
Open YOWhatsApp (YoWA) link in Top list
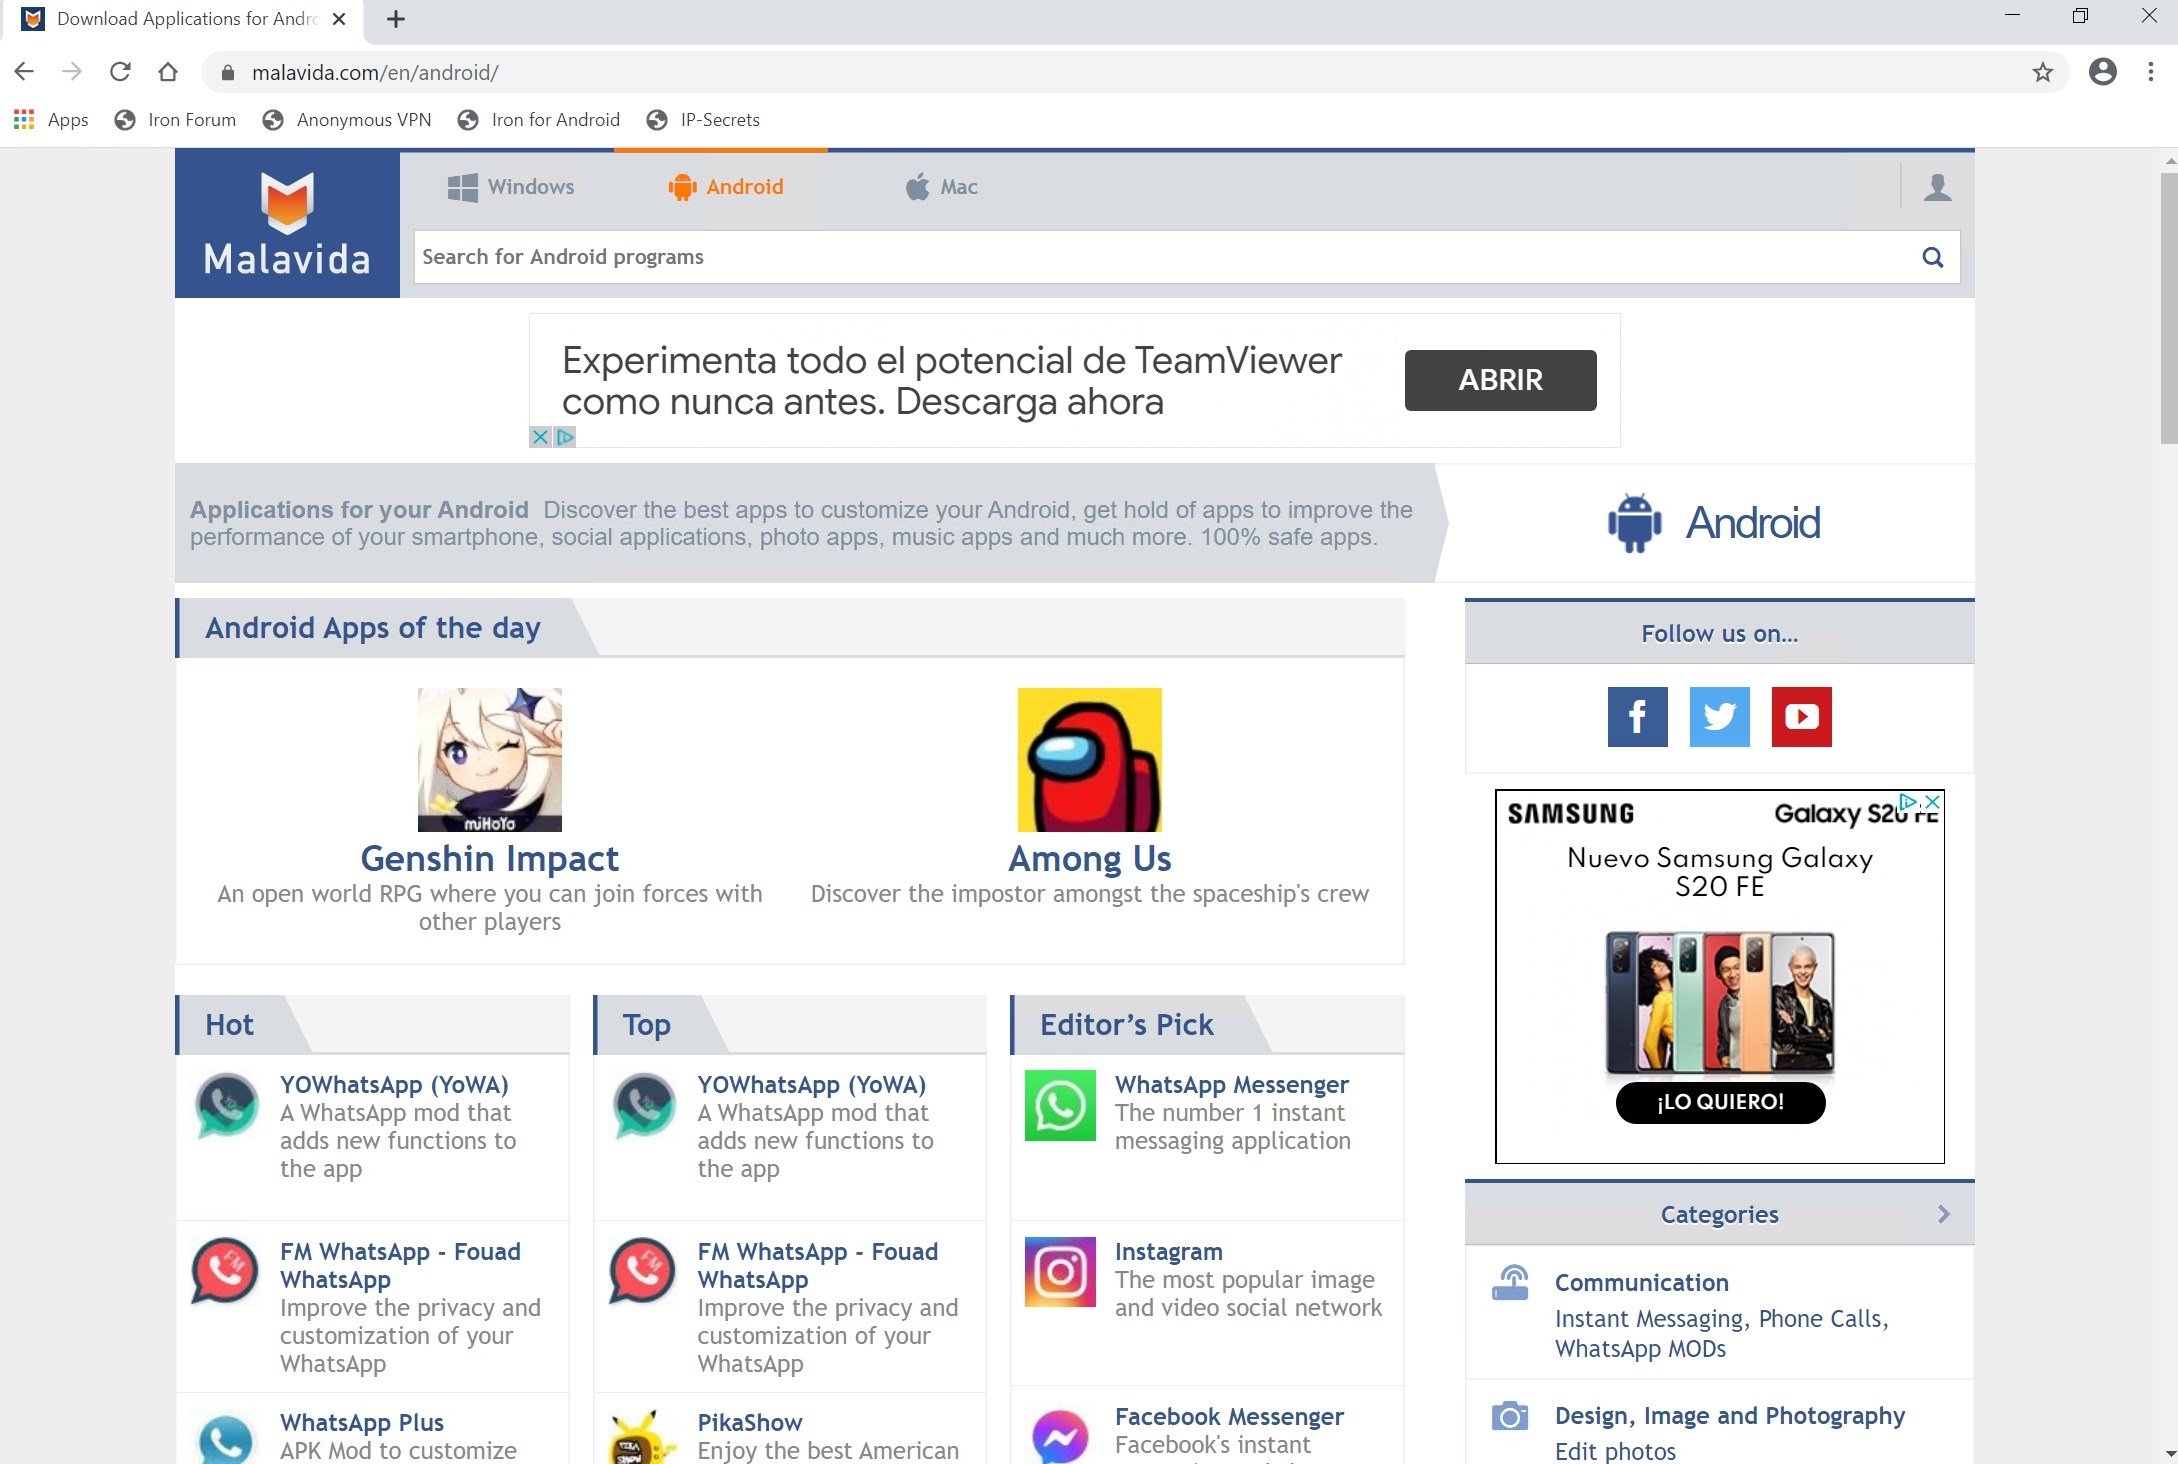point(812,1085)
